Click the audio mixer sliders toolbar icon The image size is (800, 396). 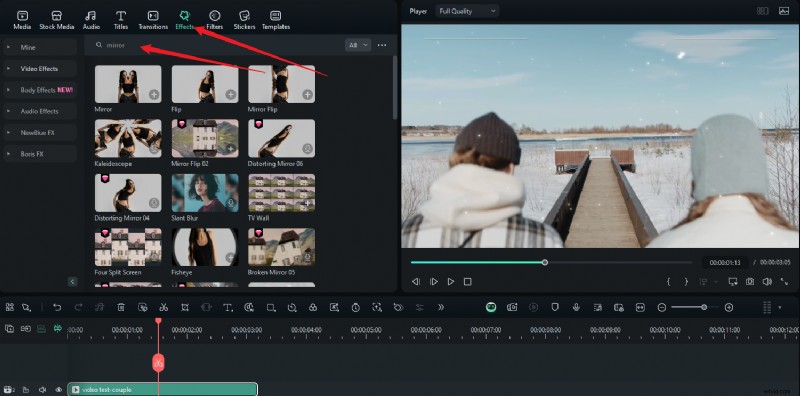pos(419,307)
